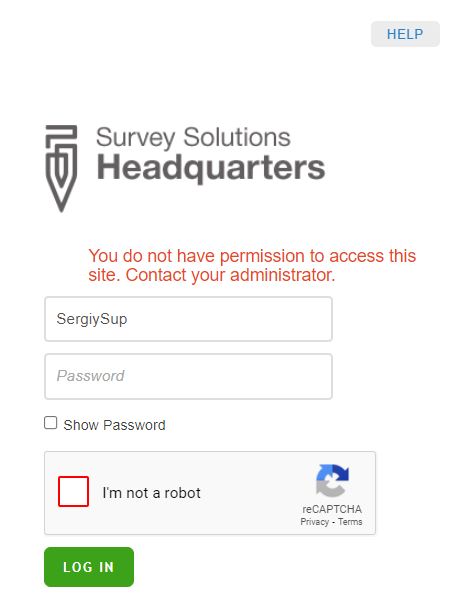The image size is (469, 614).
Task: Click the Survey Solutions title text
Action: [193, 137]
